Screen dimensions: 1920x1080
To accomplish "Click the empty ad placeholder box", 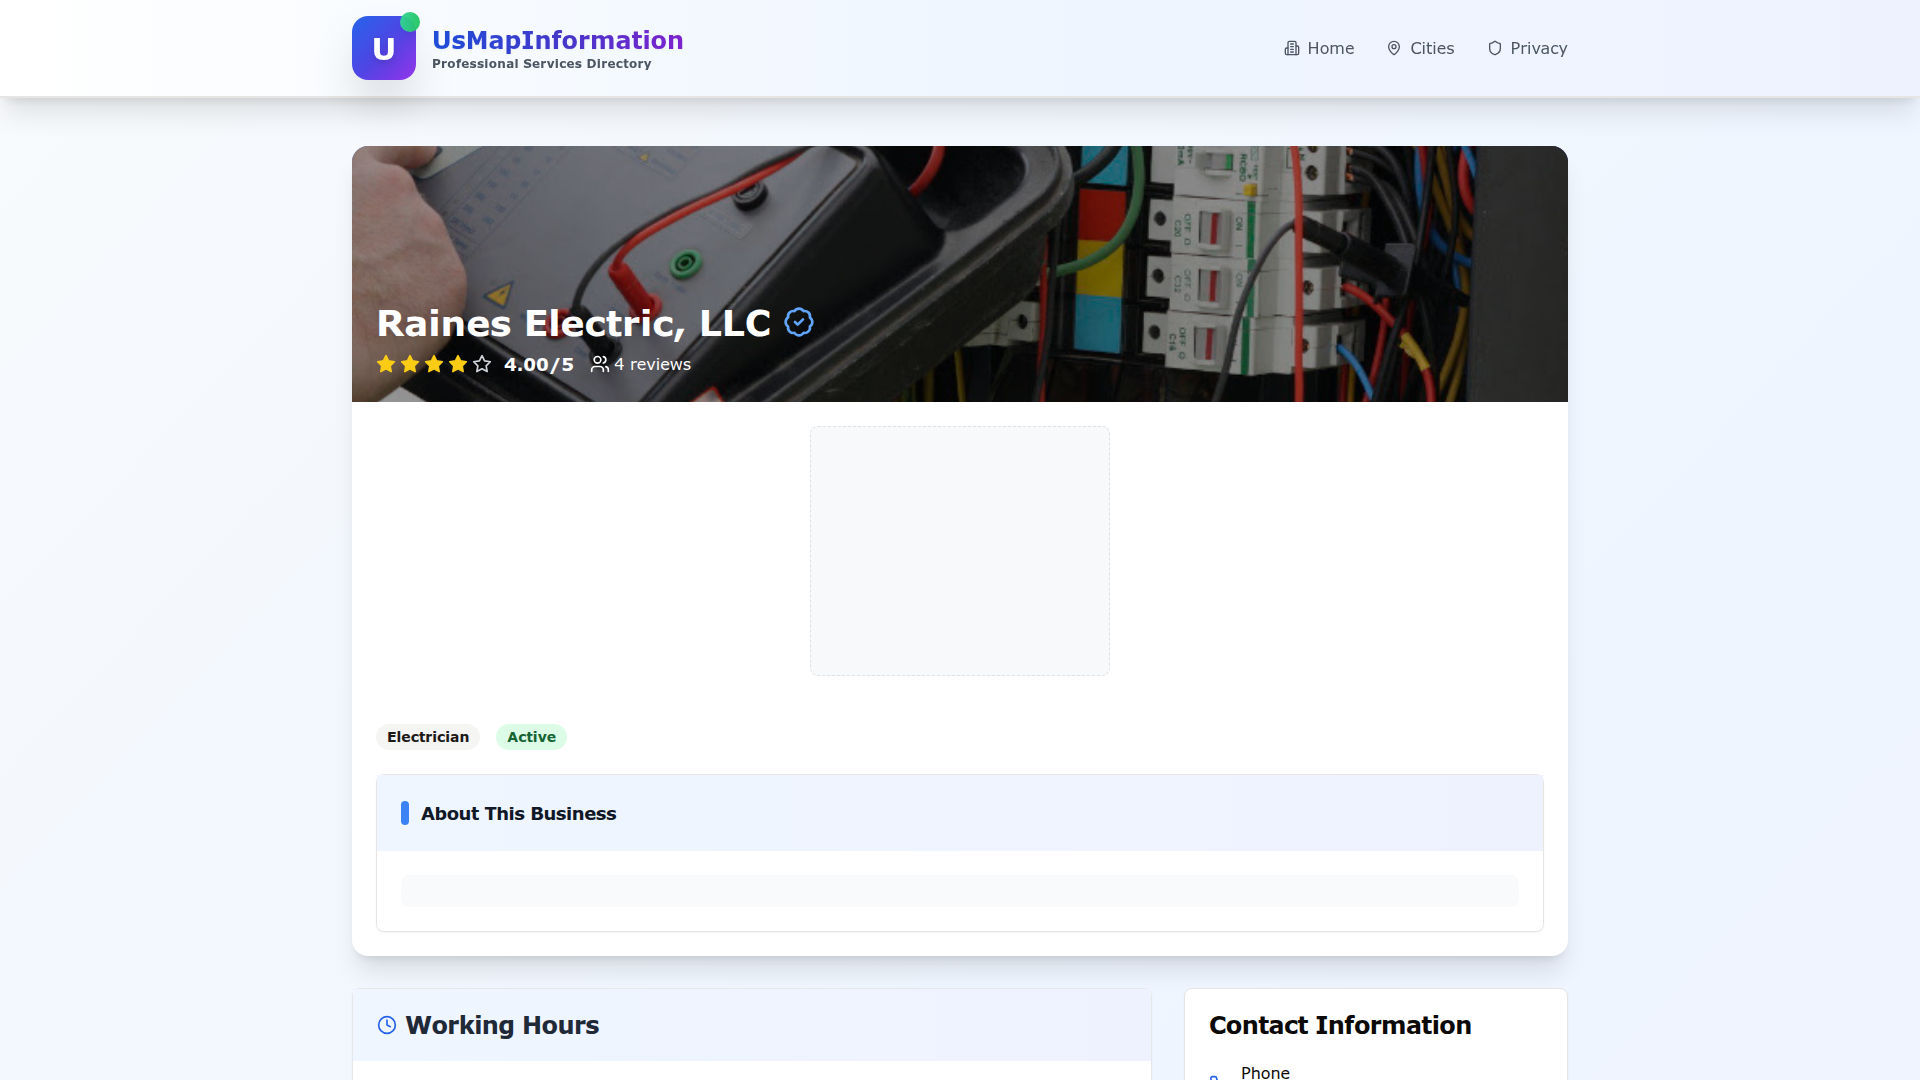I will pos(960,551).
